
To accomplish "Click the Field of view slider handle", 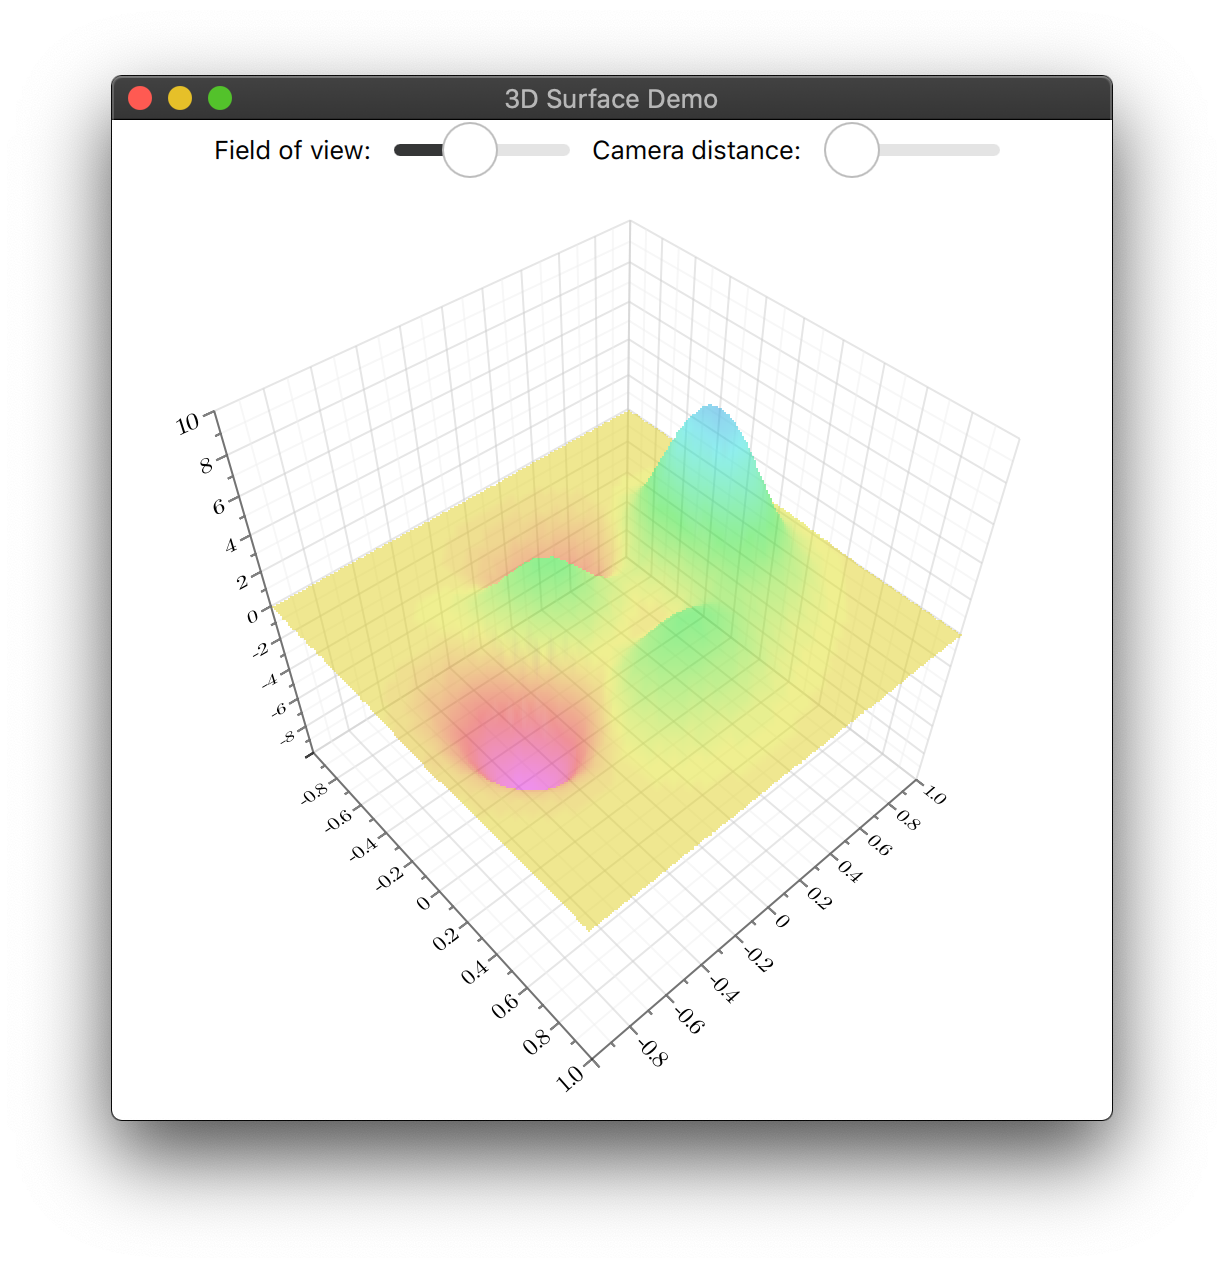I will click(470, 150).
